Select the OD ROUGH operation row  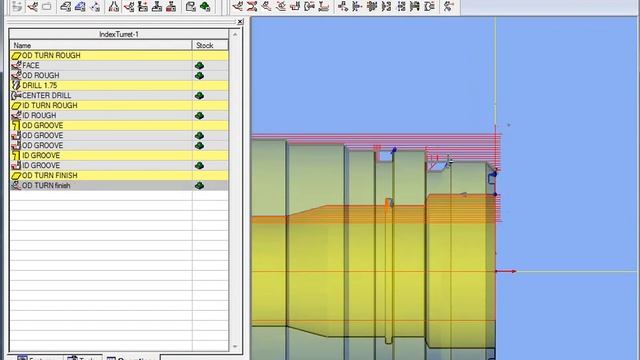tap(119, 76)
